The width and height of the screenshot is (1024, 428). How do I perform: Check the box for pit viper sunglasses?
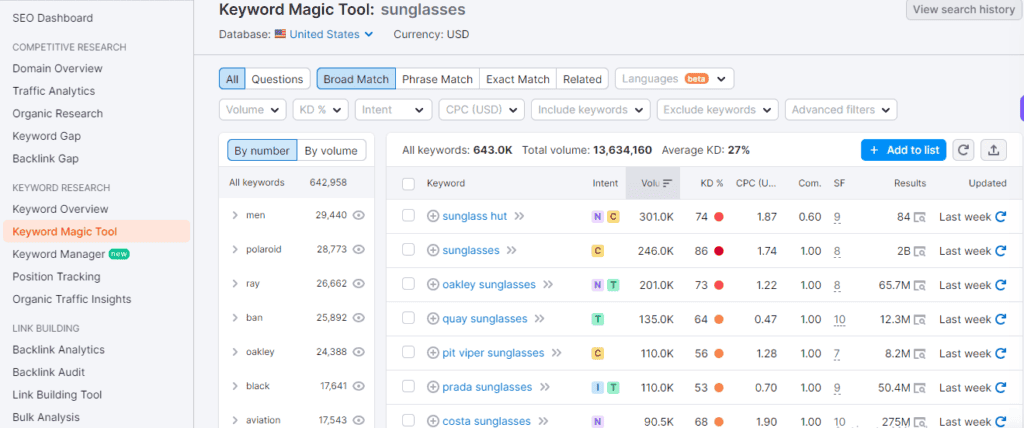(408, 352)
